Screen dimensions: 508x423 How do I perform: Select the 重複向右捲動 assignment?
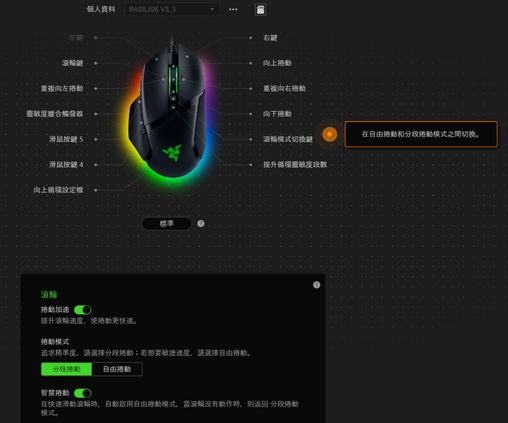[284, 88]
